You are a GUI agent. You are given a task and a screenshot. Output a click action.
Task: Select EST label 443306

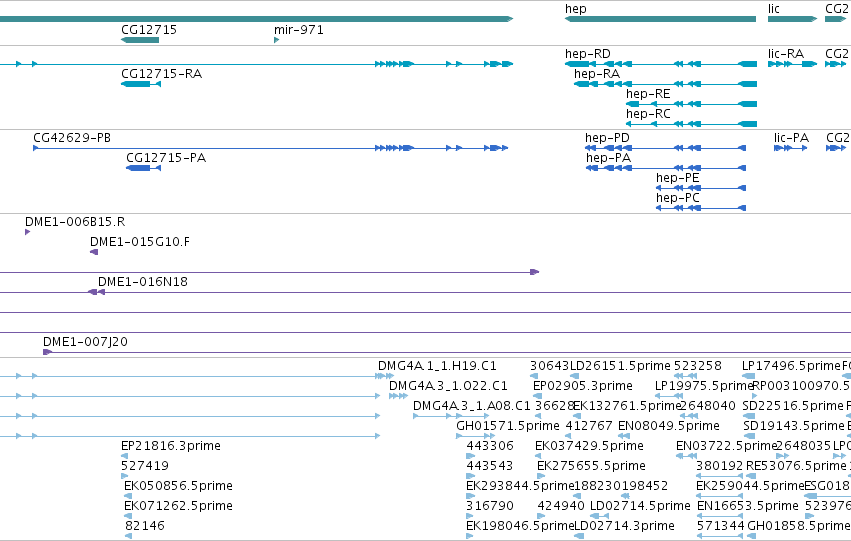[x=490, y=446]
